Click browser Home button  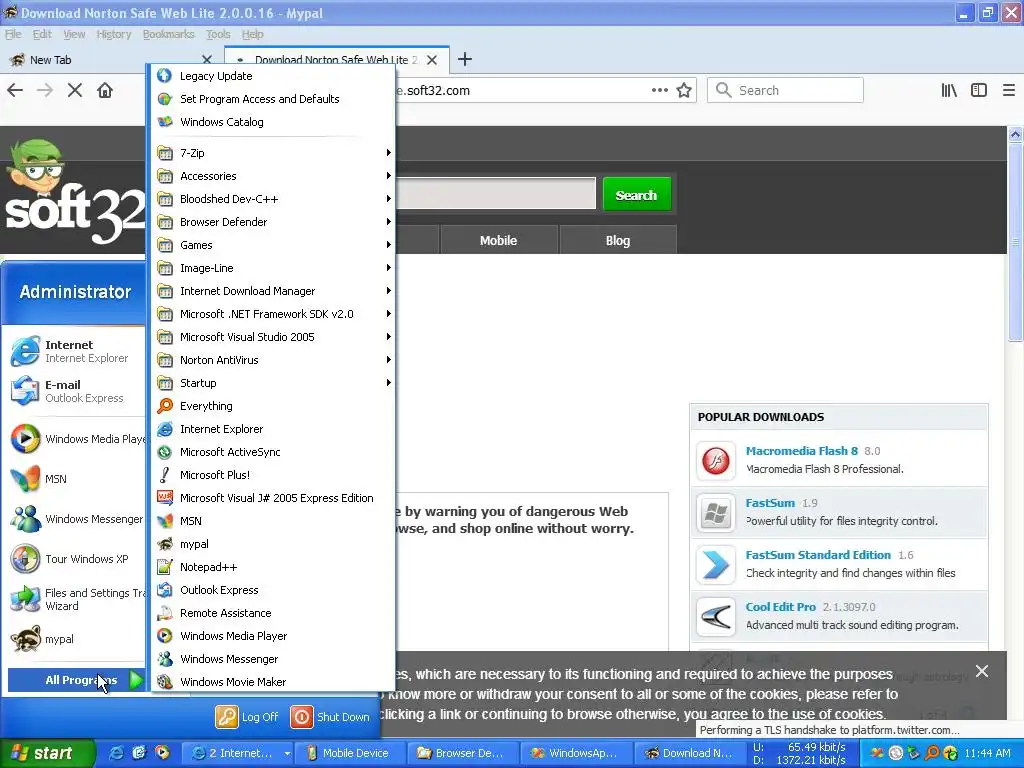pos(104,90)
